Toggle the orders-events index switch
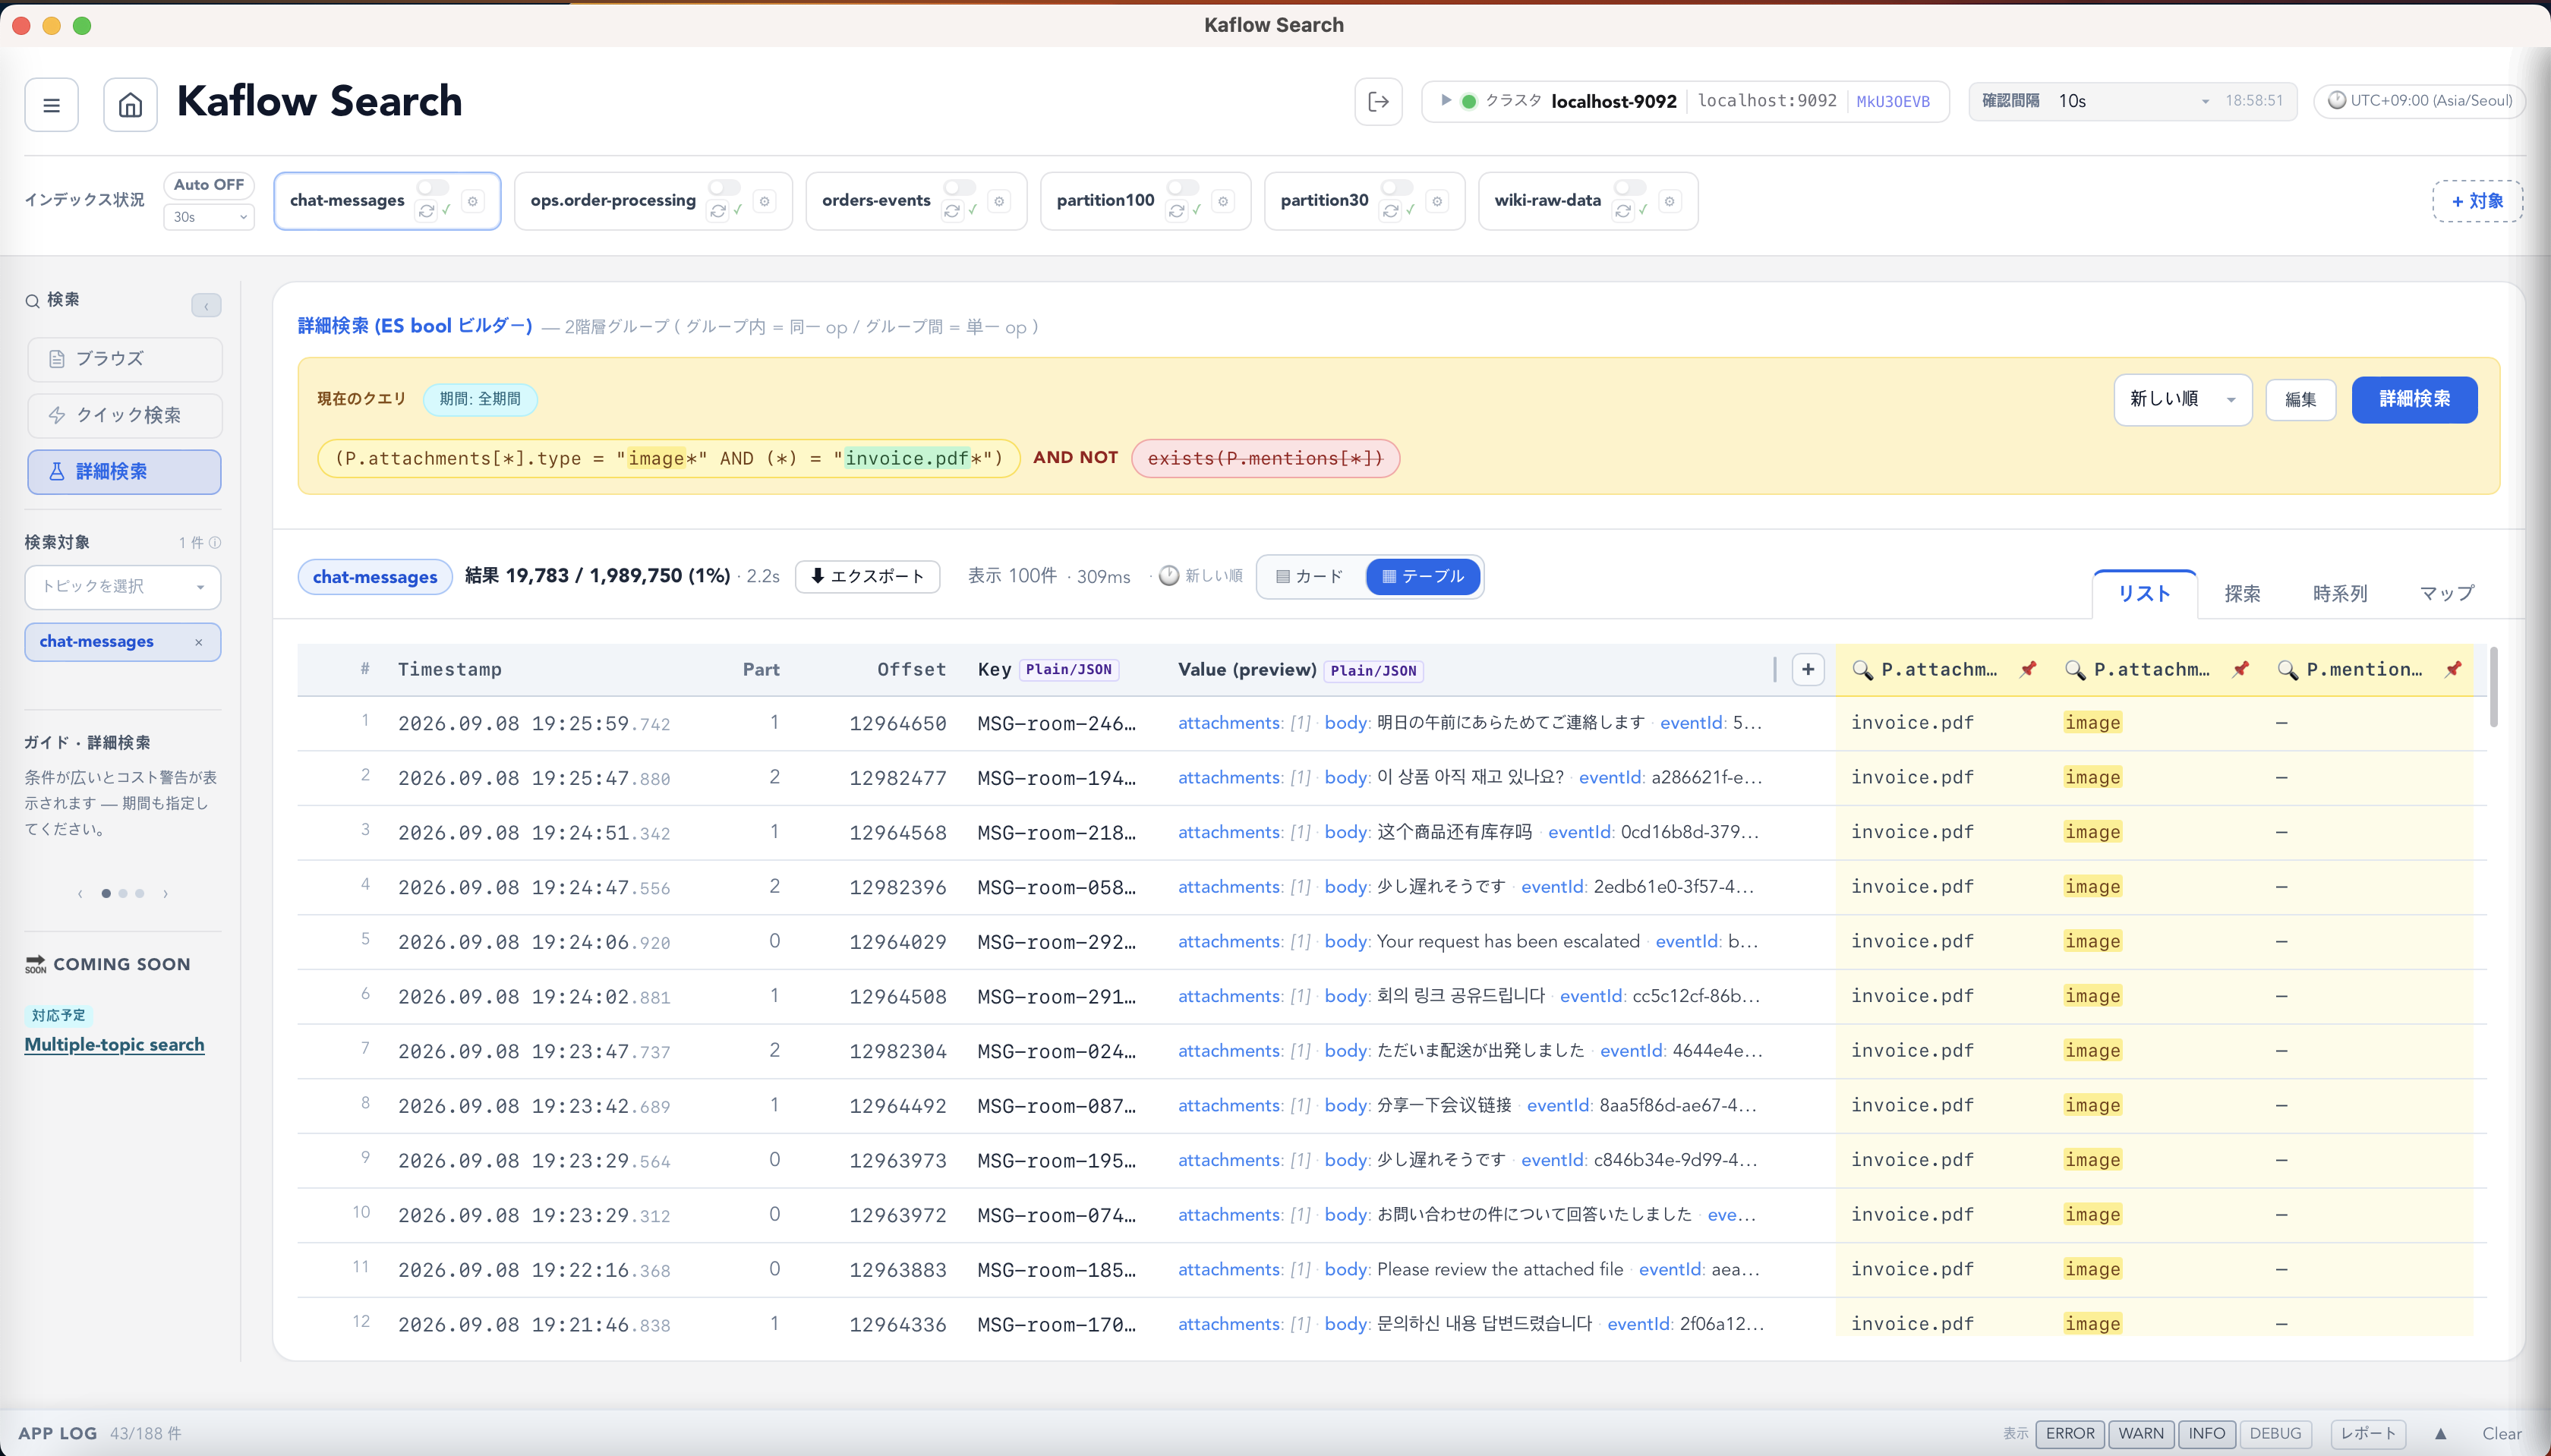Screen dimensions: 2551x1456 (x=959, y=187)
